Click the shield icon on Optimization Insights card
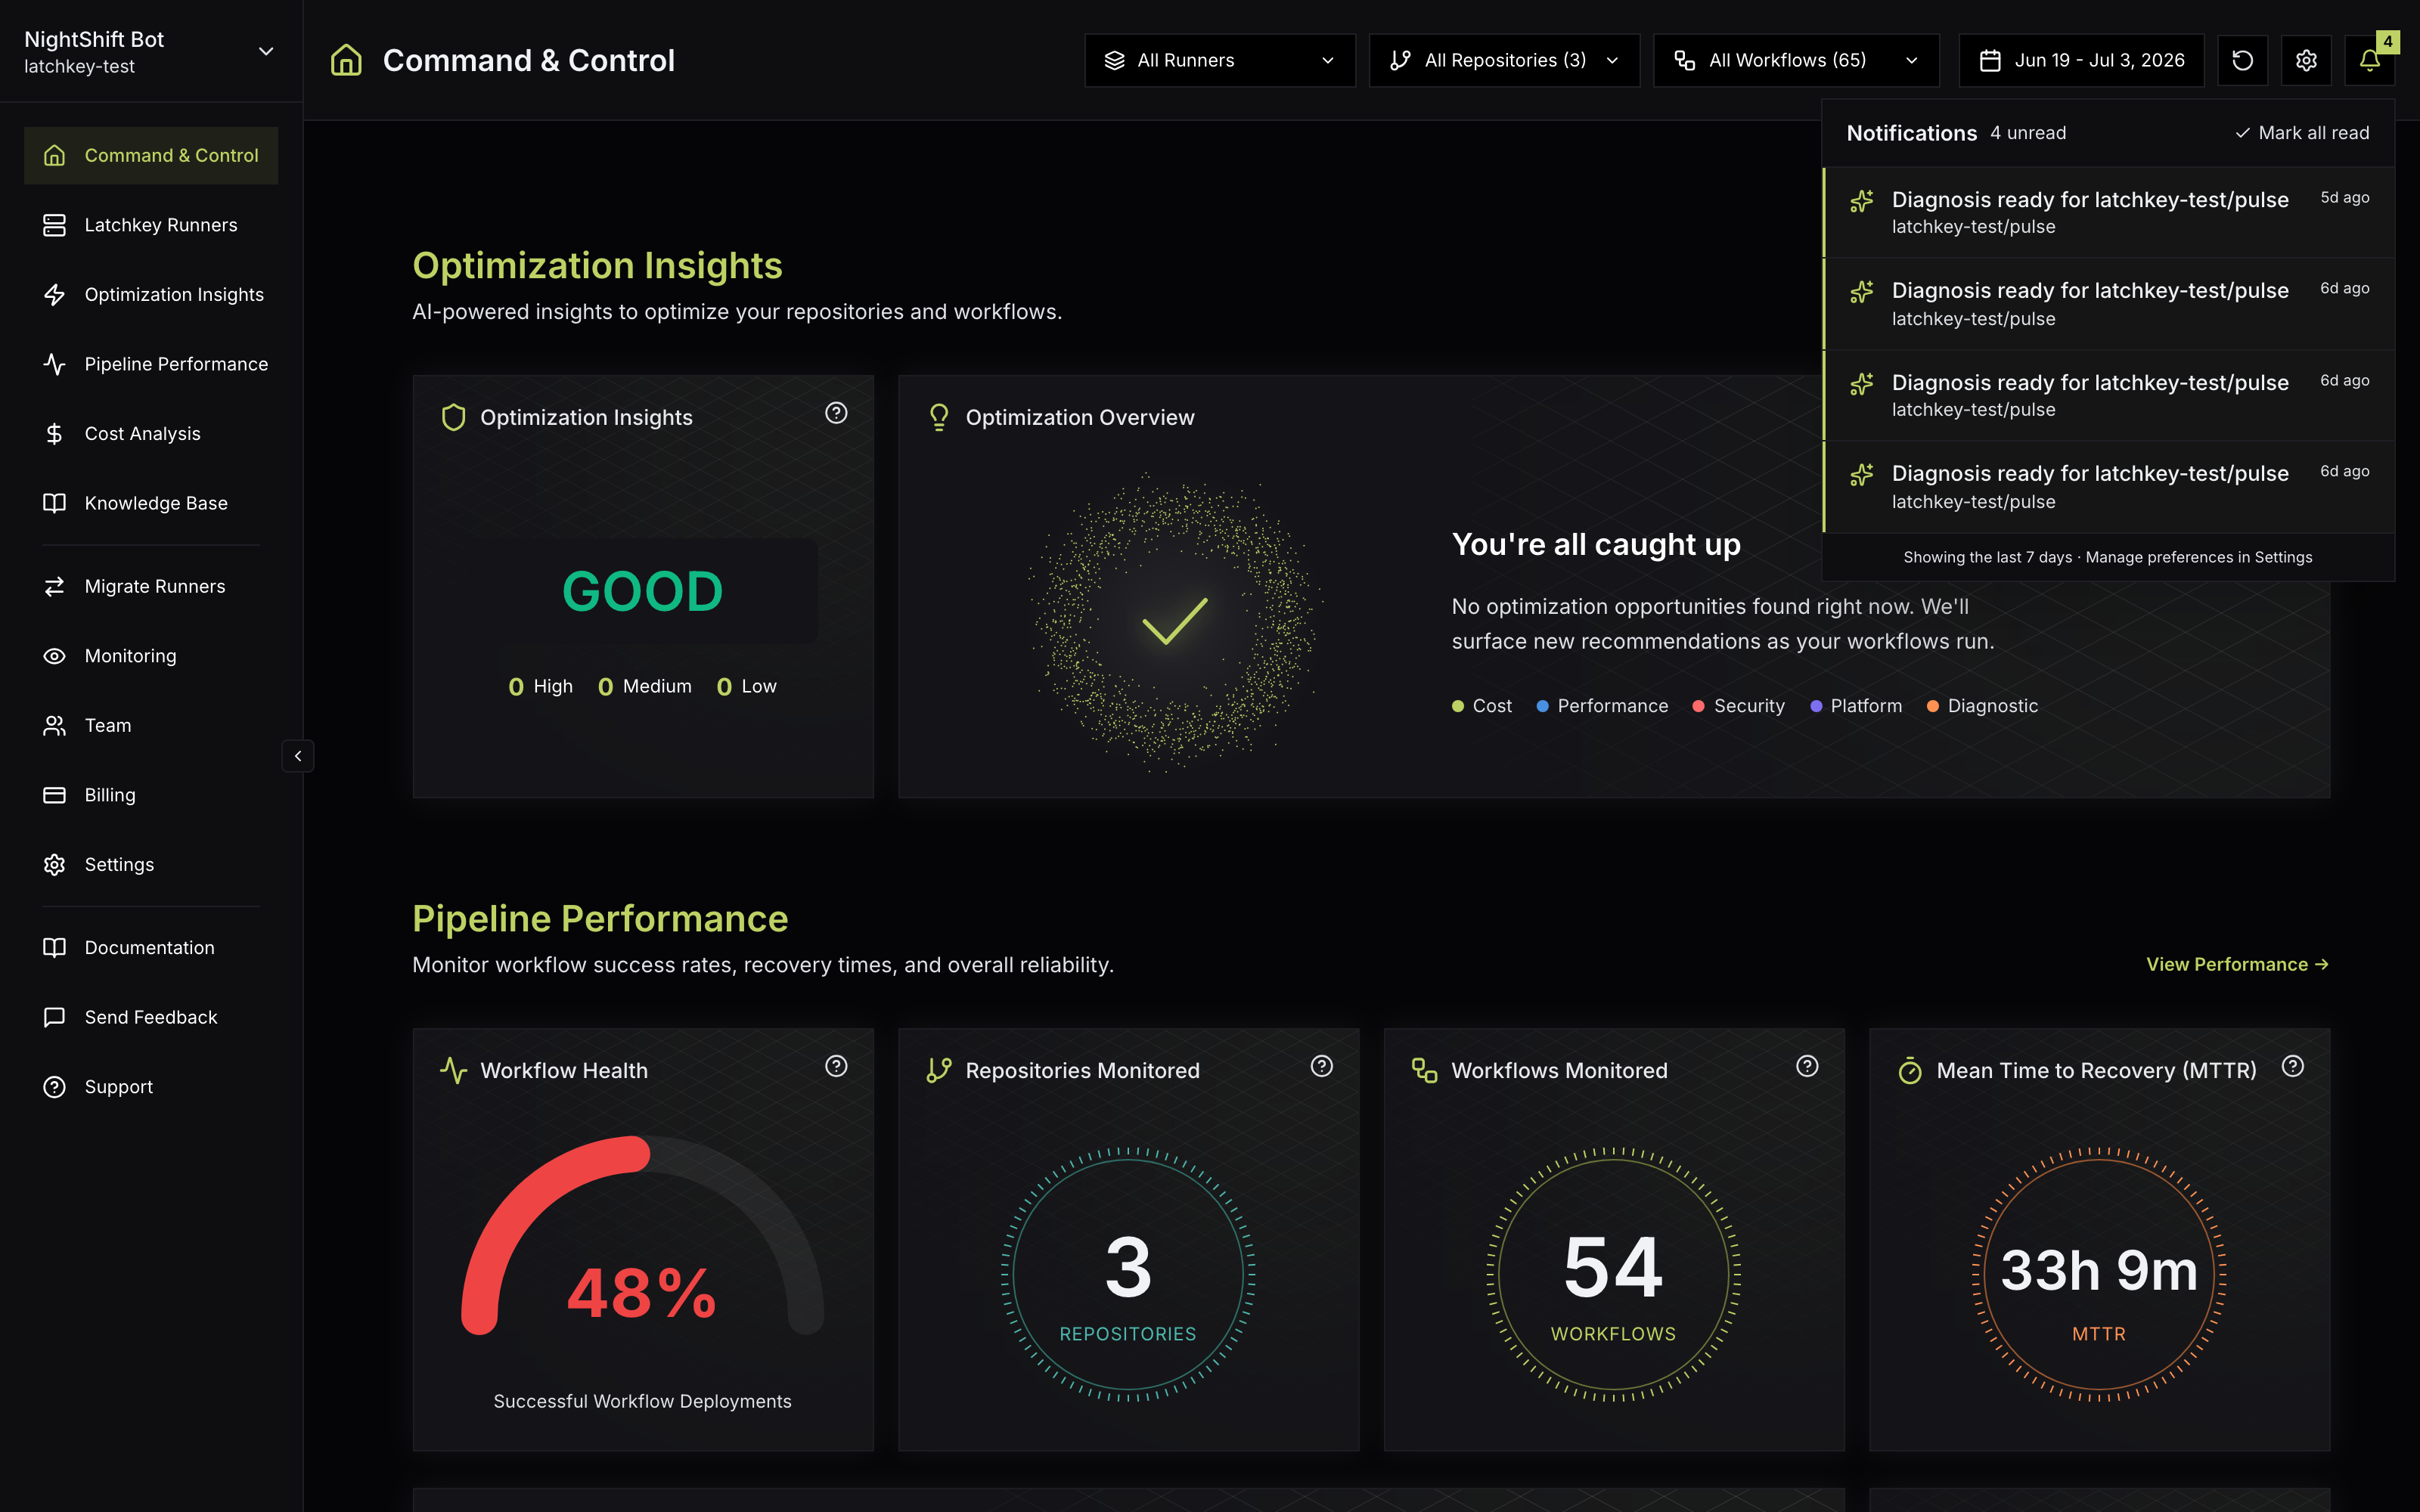Image resolution: width=2420 pixels, height=1512 pixels. 454,417
